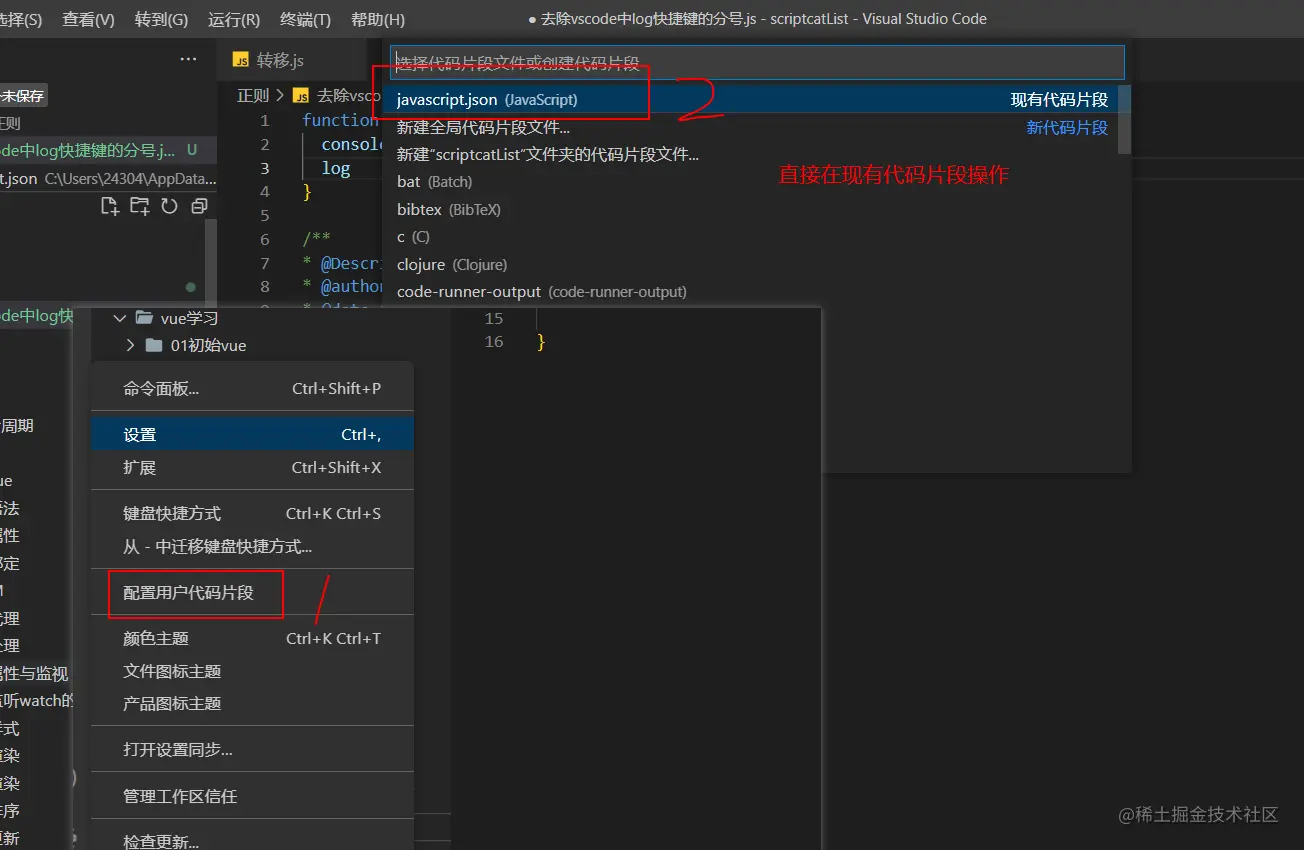Select bat (Batch) in the snippet list

coord(749,182)
